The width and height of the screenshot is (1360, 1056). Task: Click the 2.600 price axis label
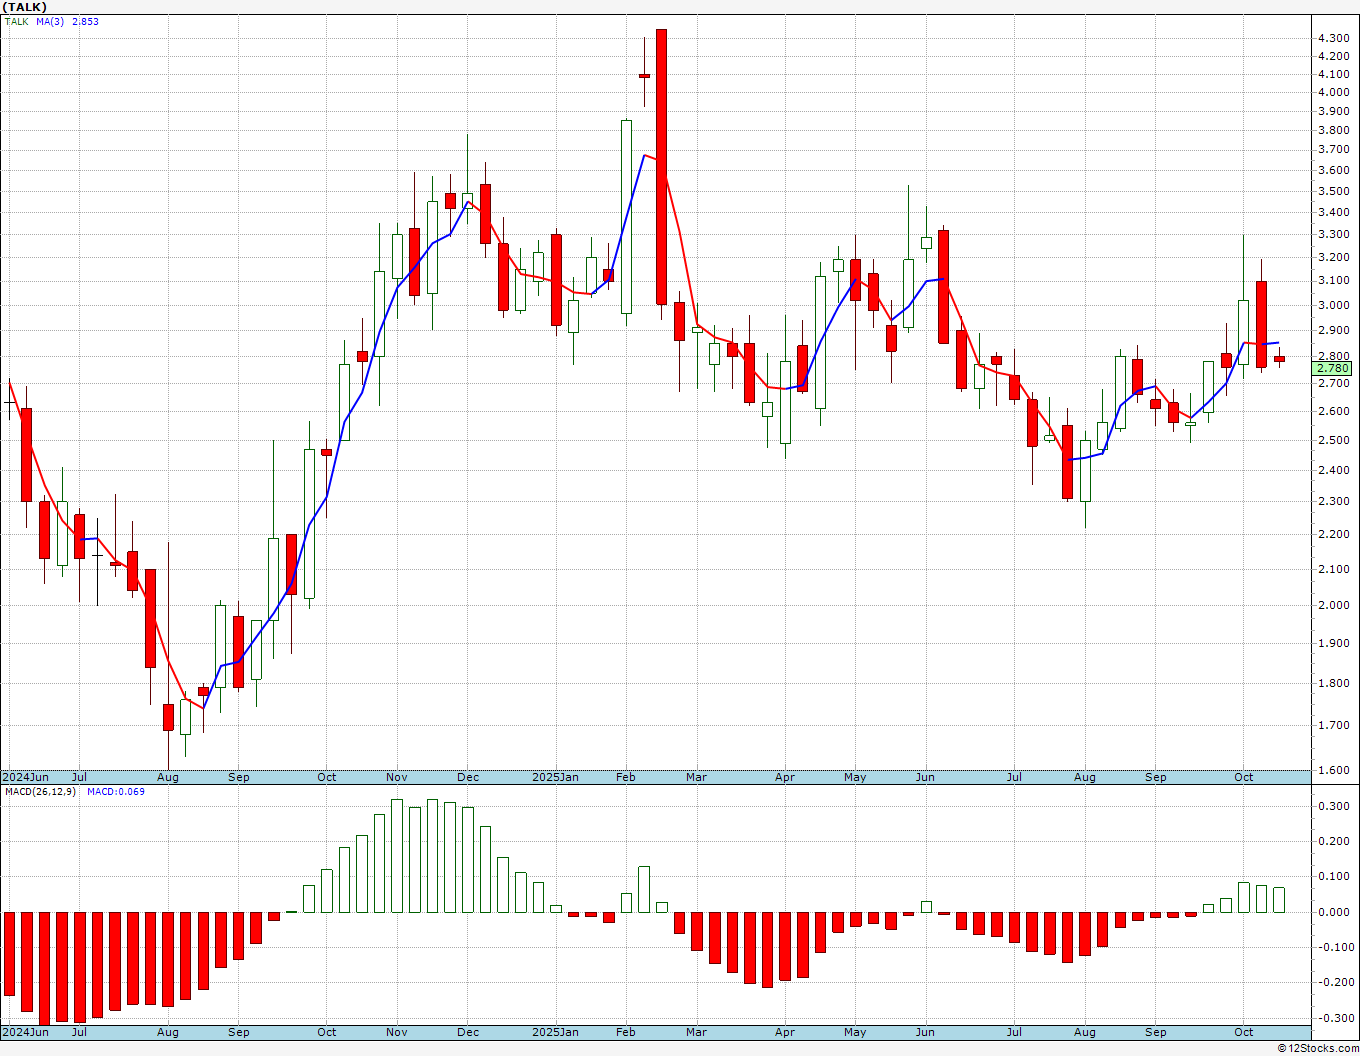1334,411
